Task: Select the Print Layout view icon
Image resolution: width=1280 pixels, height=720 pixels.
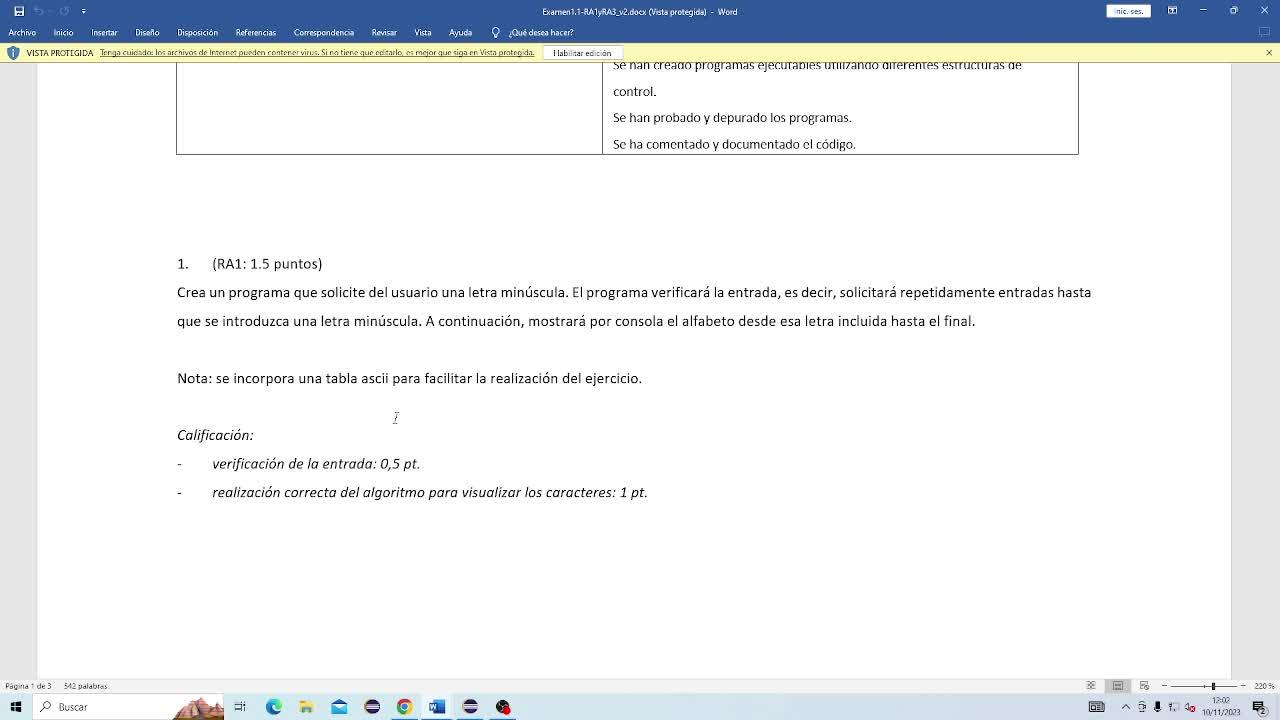Action: click(1118, 686)
